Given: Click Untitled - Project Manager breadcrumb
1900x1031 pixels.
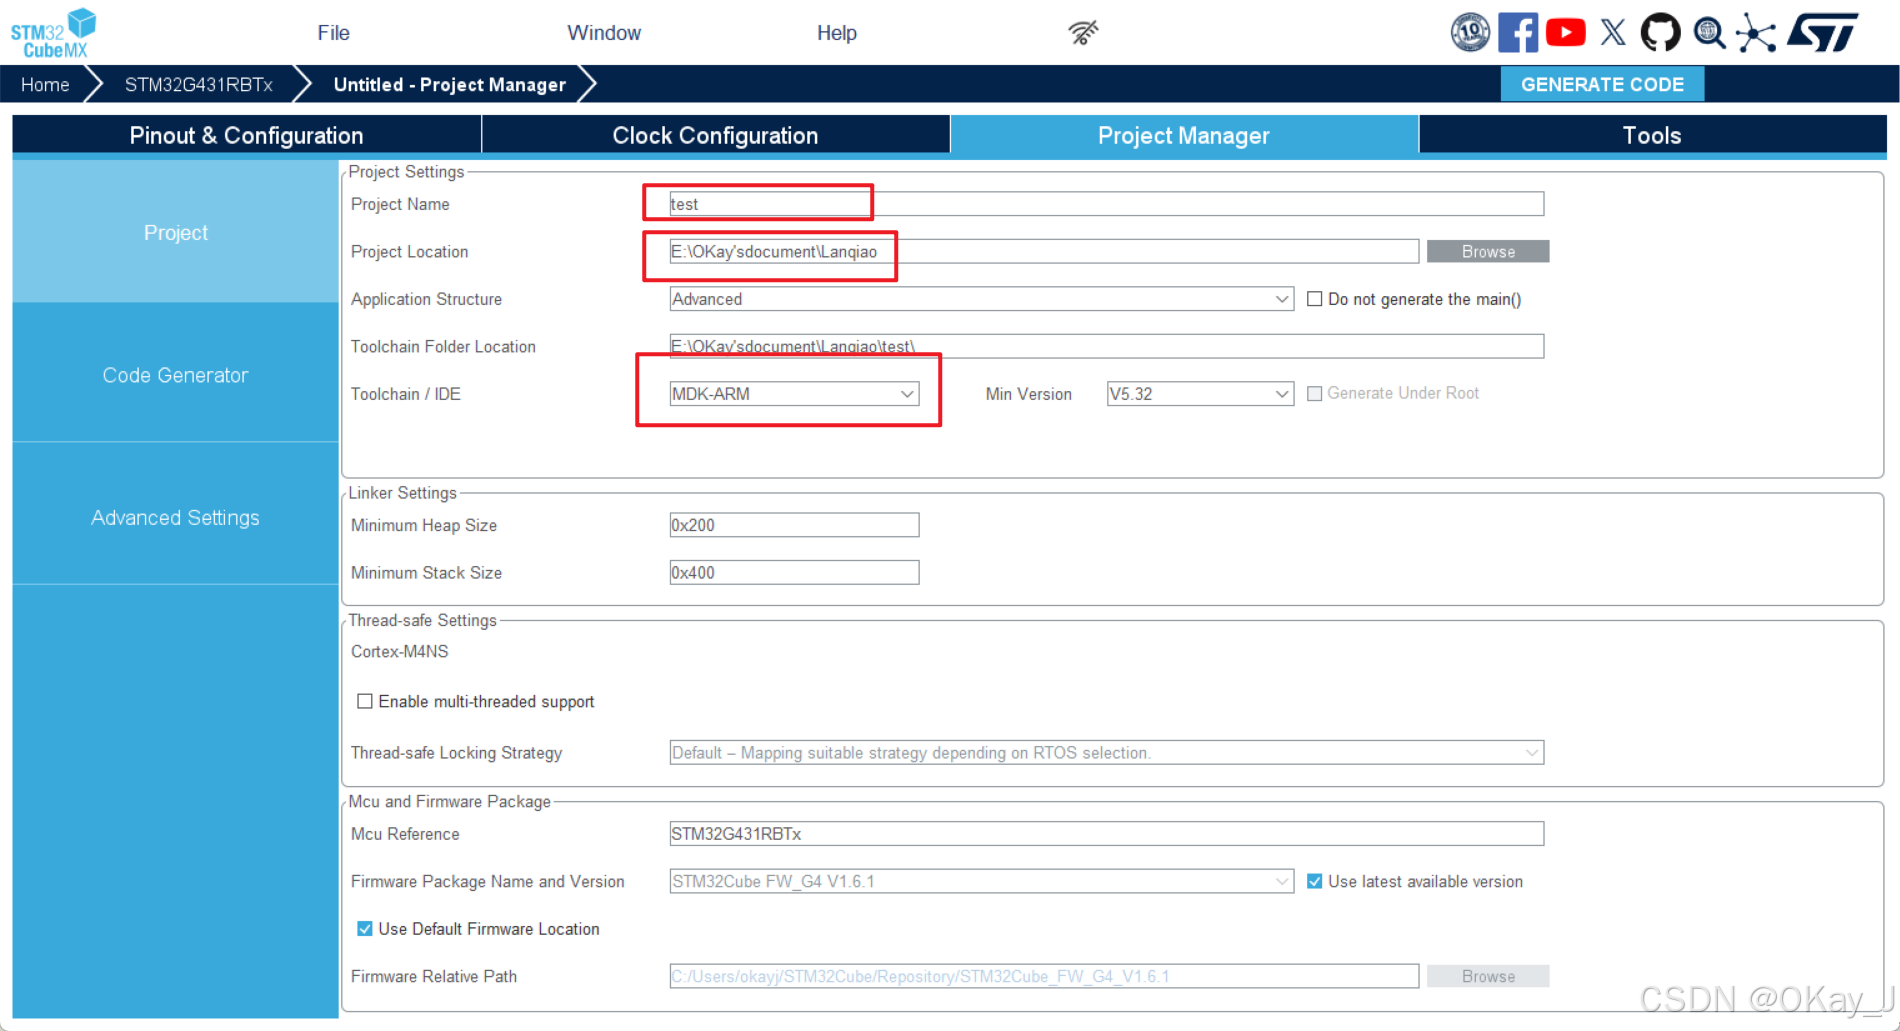Looking at the screenshot, I should click(x=450, y=85).
